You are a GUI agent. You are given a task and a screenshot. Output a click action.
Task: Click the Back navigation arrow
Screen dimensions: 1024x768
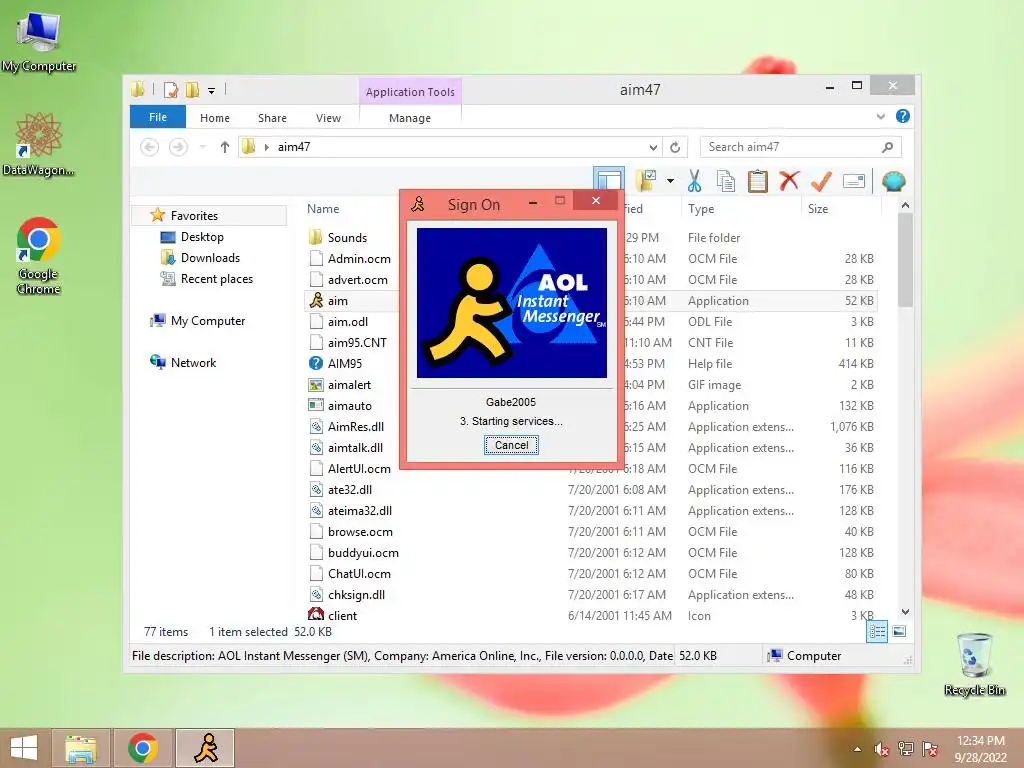click(150, 147)
